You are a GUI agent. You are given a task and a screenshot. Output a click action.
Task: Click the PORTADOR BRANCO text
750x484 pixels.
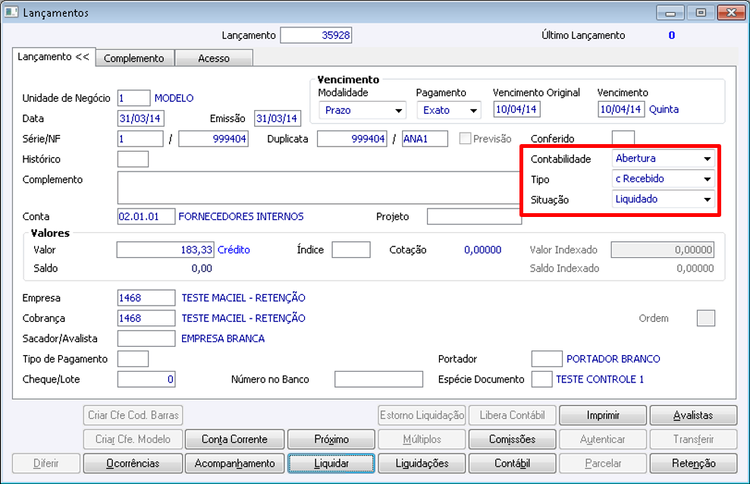(613, 359)
